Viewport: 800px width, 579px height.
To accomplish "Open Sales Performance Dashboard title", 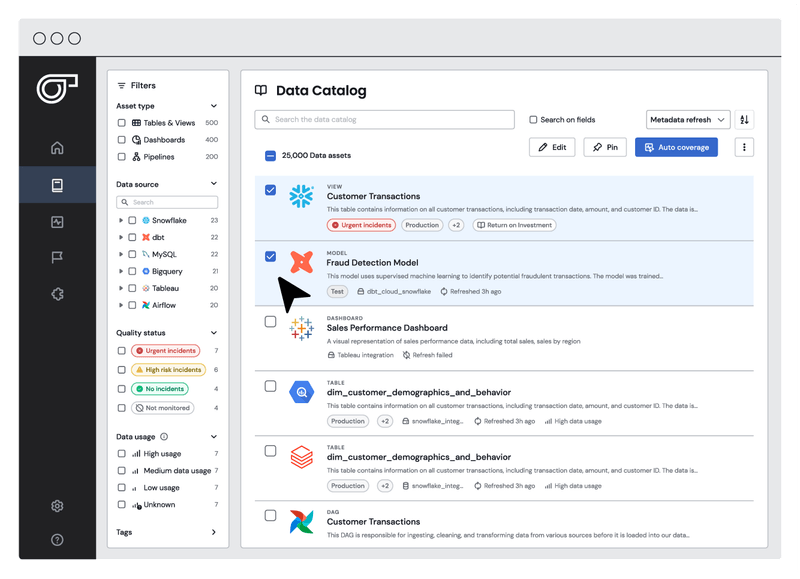I will click(x=387, y=328).
